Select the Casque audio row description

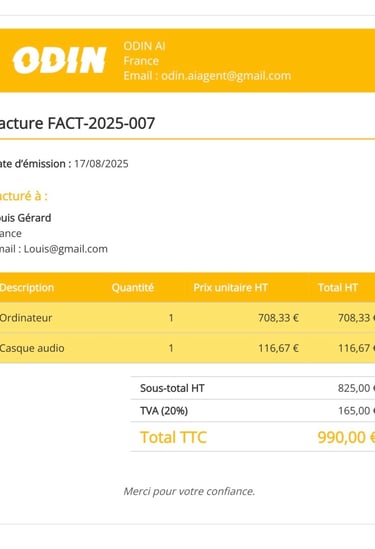pyautogui.click(x=32, y=348)
